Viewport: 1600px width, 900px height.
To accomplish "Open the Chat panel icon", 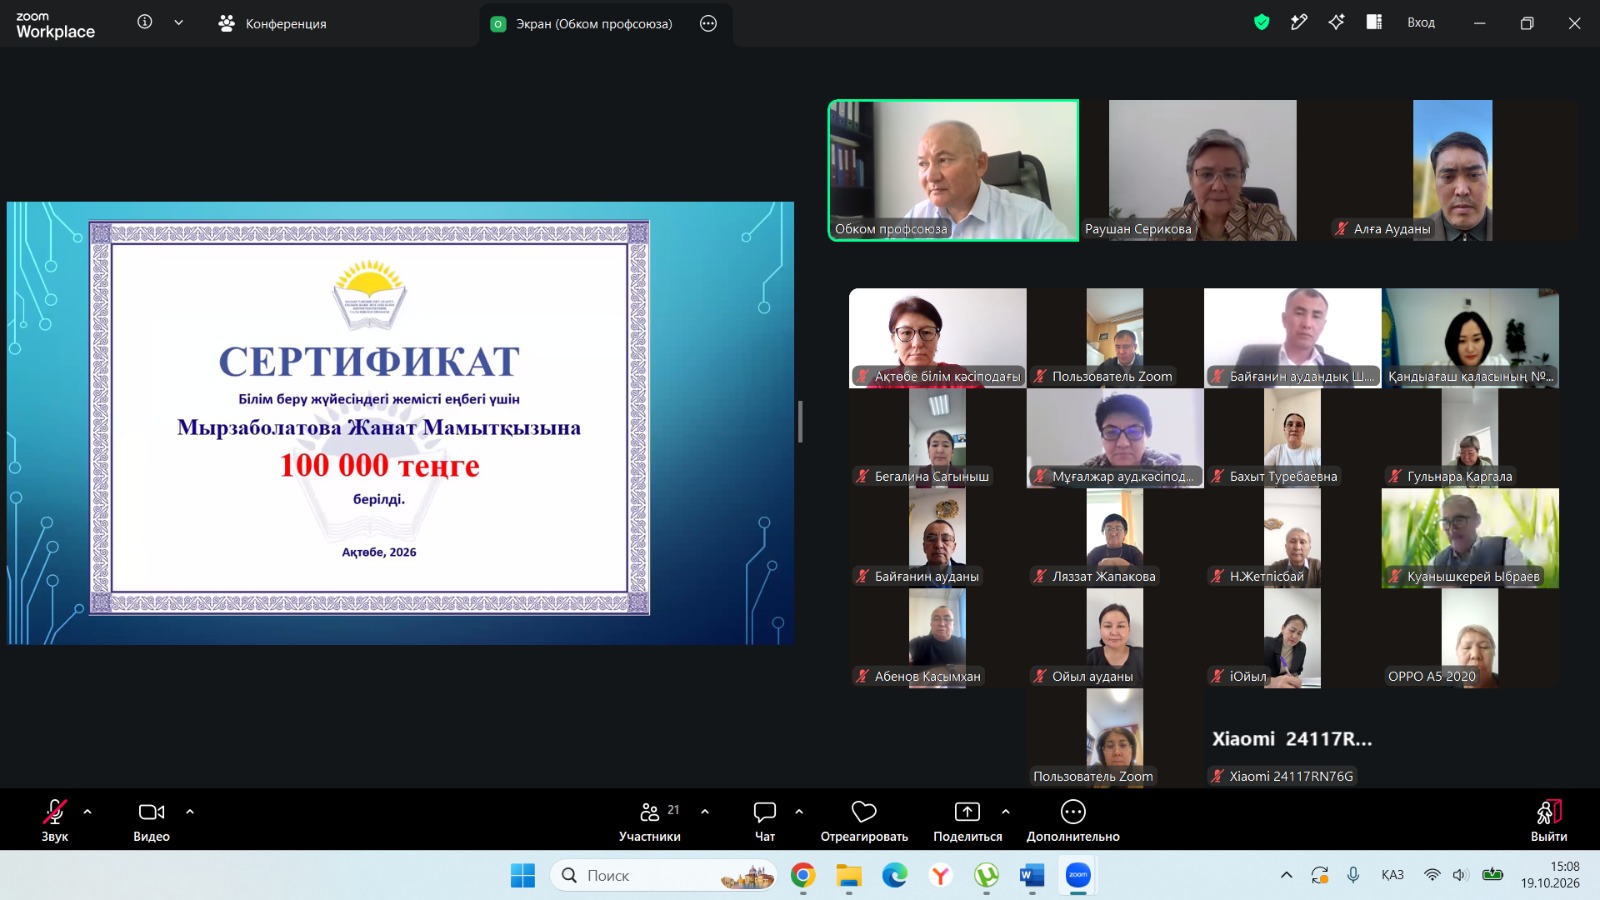I will [765, 812].
